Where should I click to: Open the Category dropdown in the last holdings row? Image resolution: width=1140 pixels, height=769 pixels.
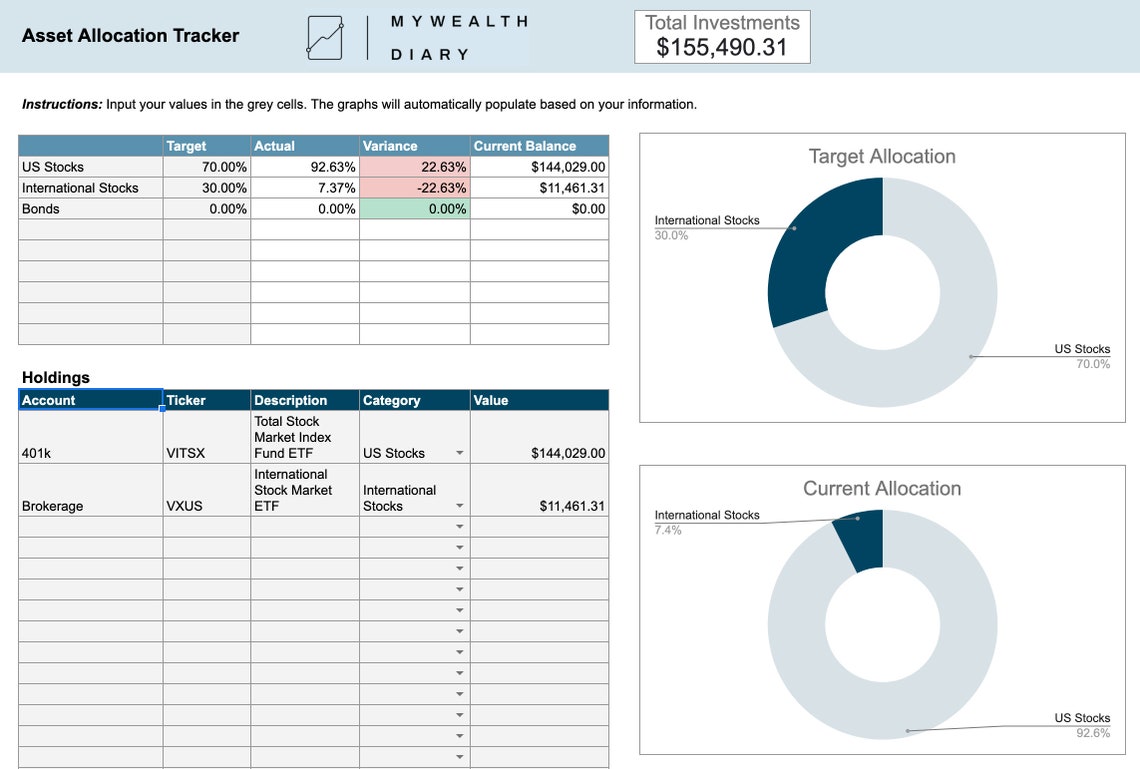point(460,756)
